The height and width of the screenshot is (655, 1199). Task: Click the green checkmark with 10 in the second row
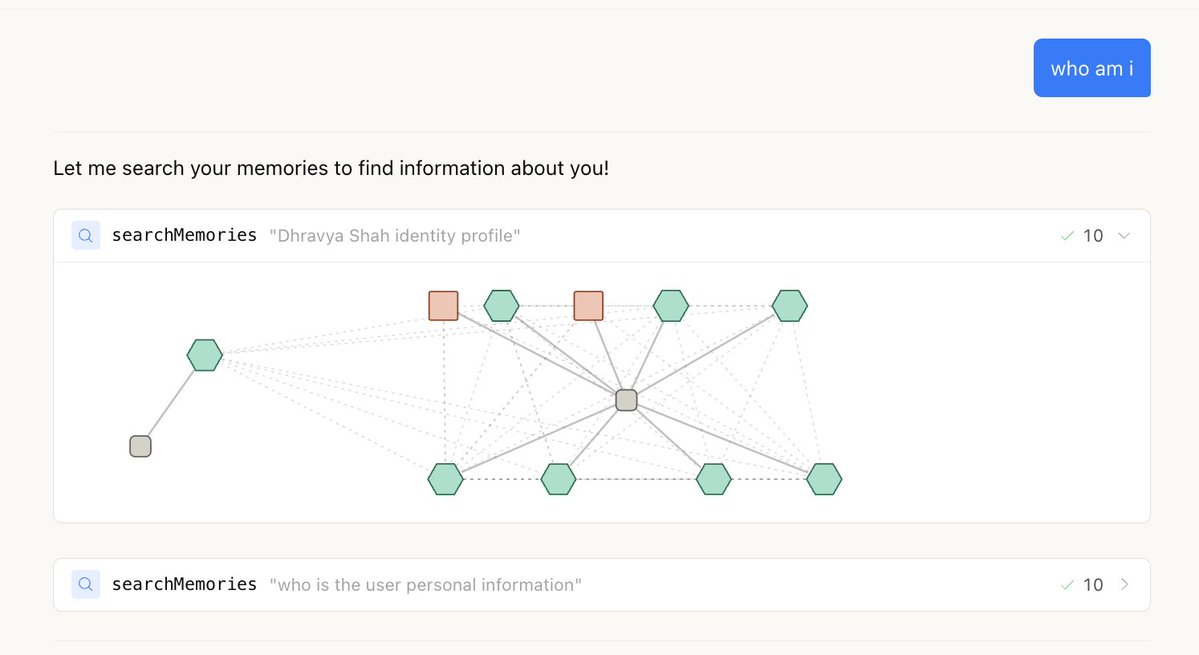point(1082,585)
